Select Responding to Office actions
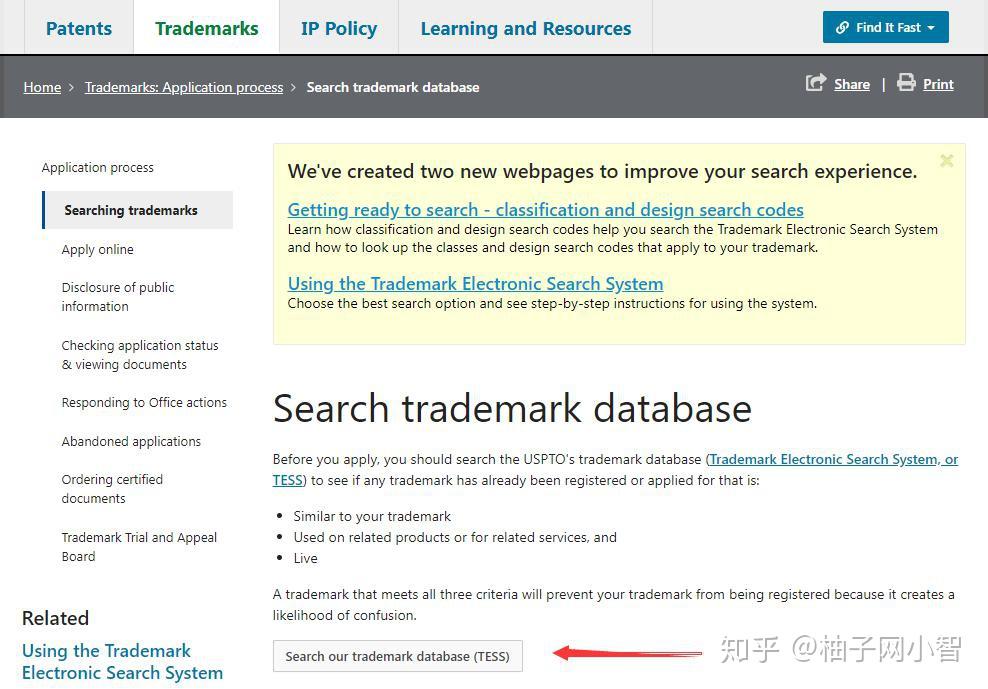988x689 pixels. point(144,402)
